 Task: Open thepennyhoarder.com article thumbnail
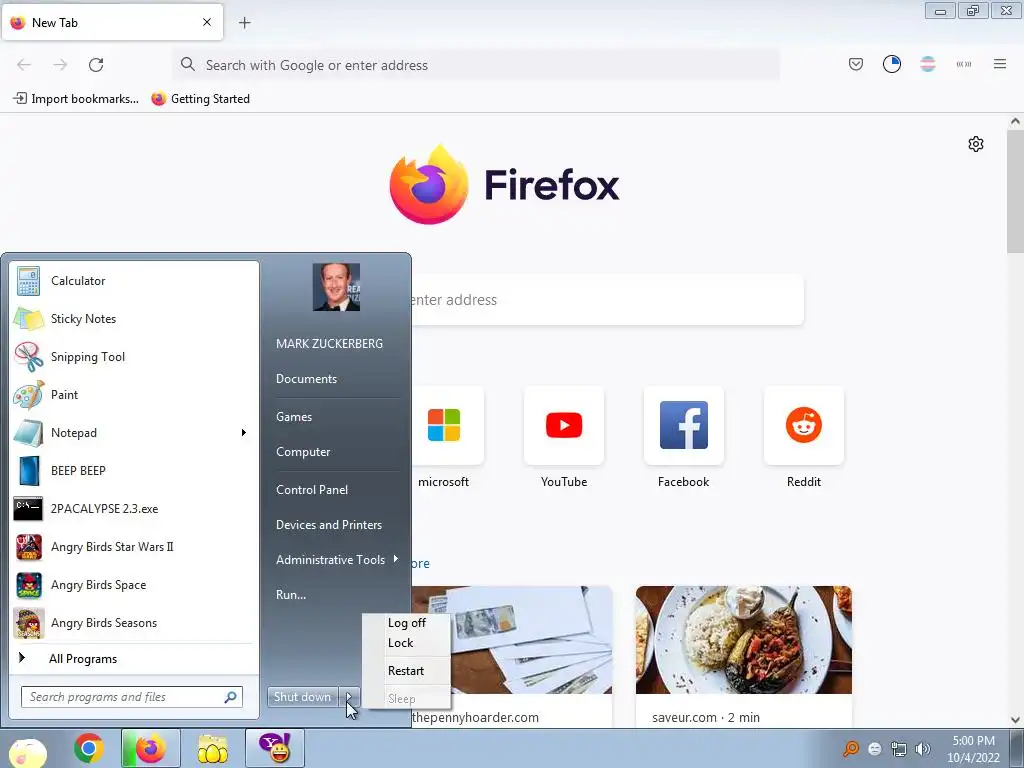[512, 640]
